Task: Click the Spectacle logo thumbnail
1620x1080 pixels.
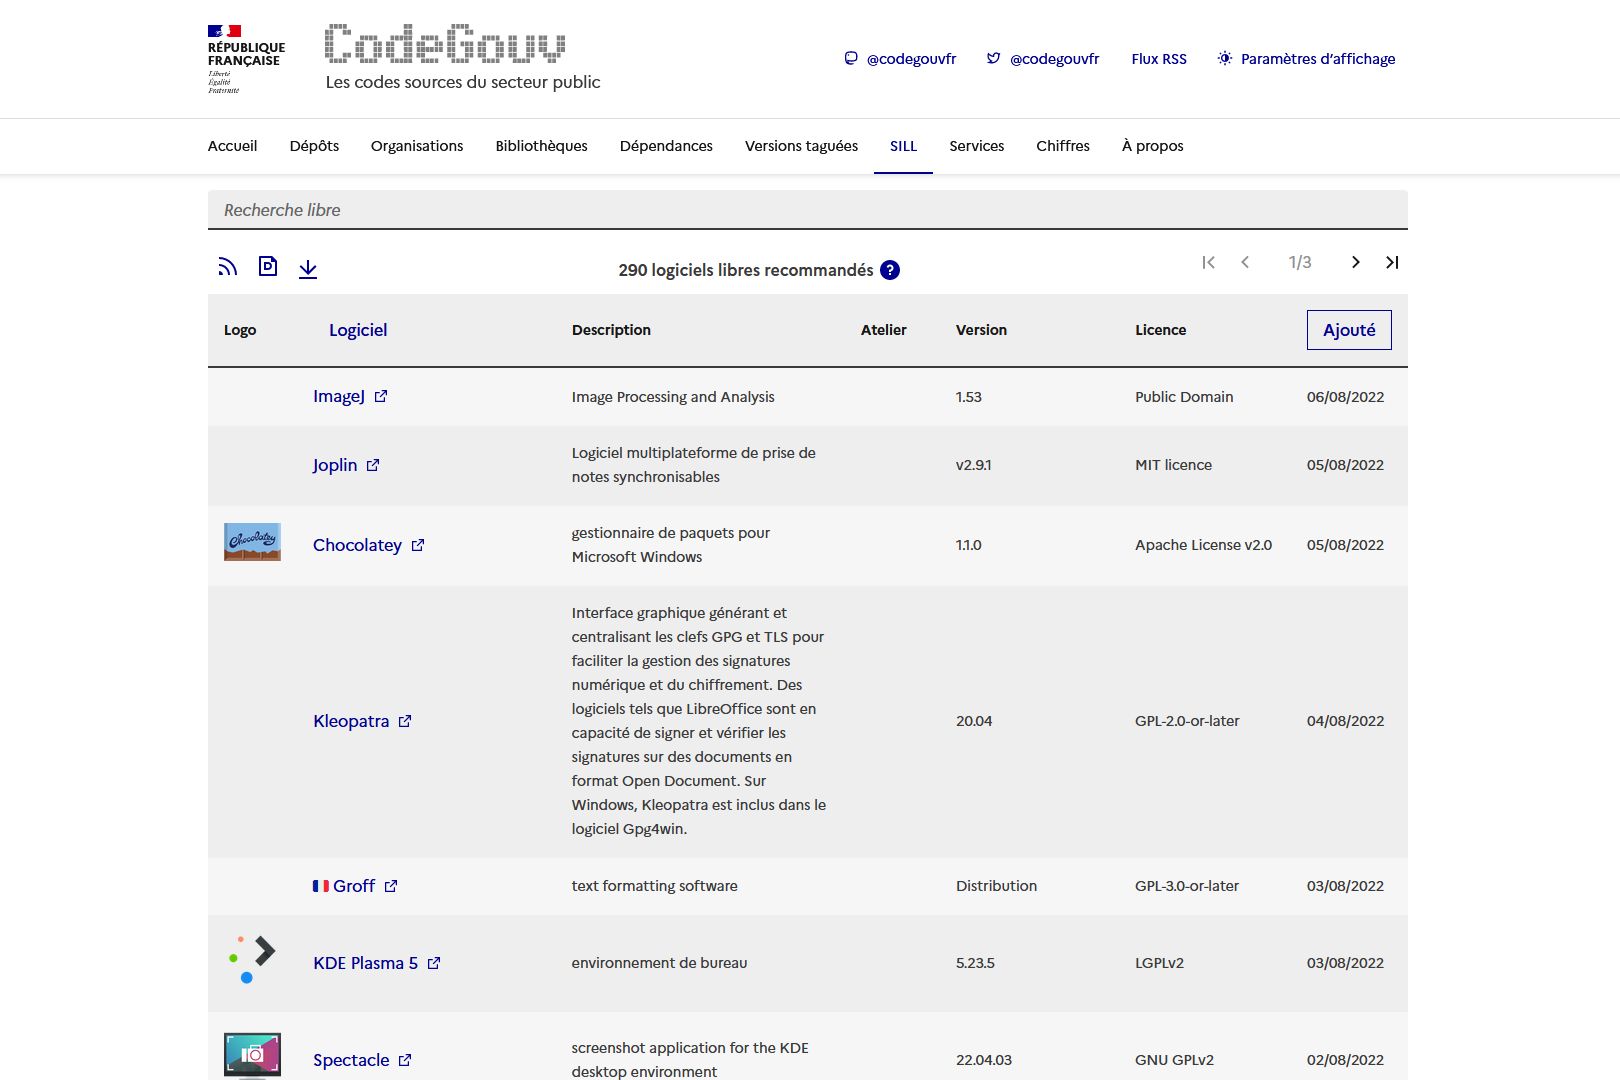Action: pos(252,1056)
